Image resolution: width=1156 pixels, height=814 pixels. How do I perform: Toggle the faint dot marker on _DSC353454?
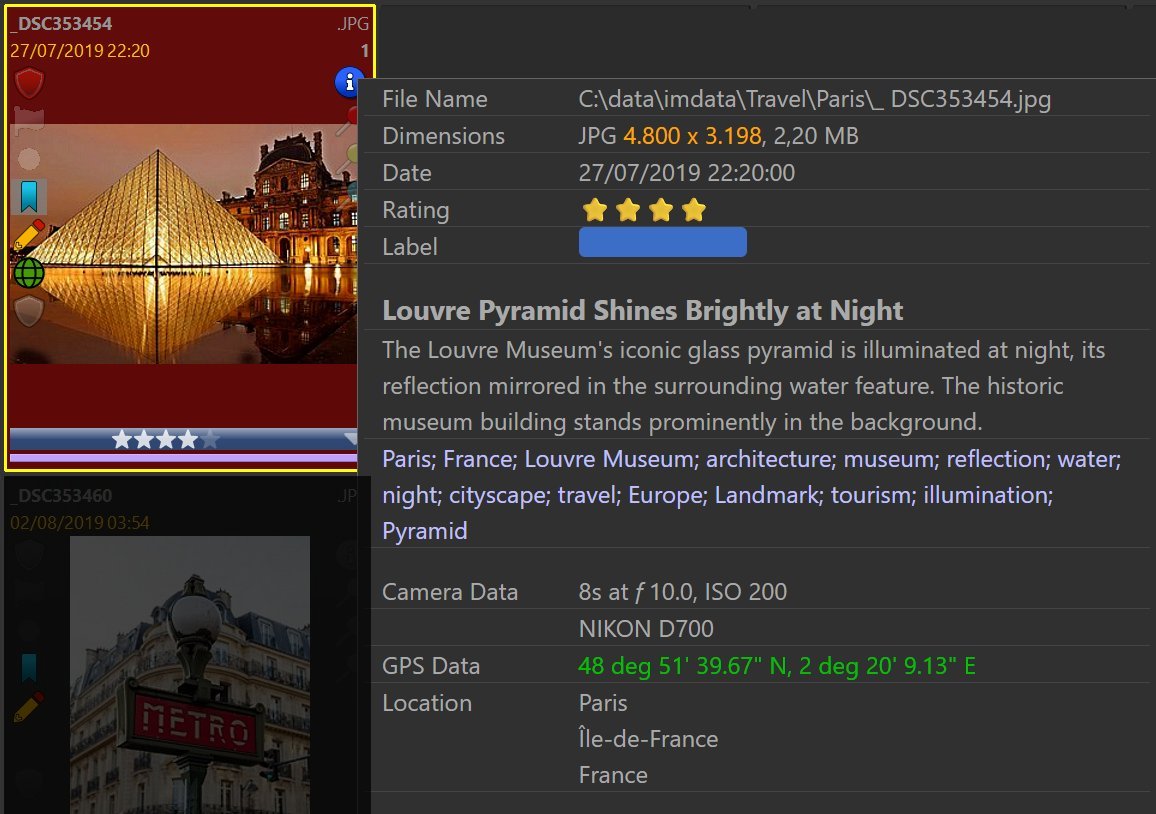29,159
